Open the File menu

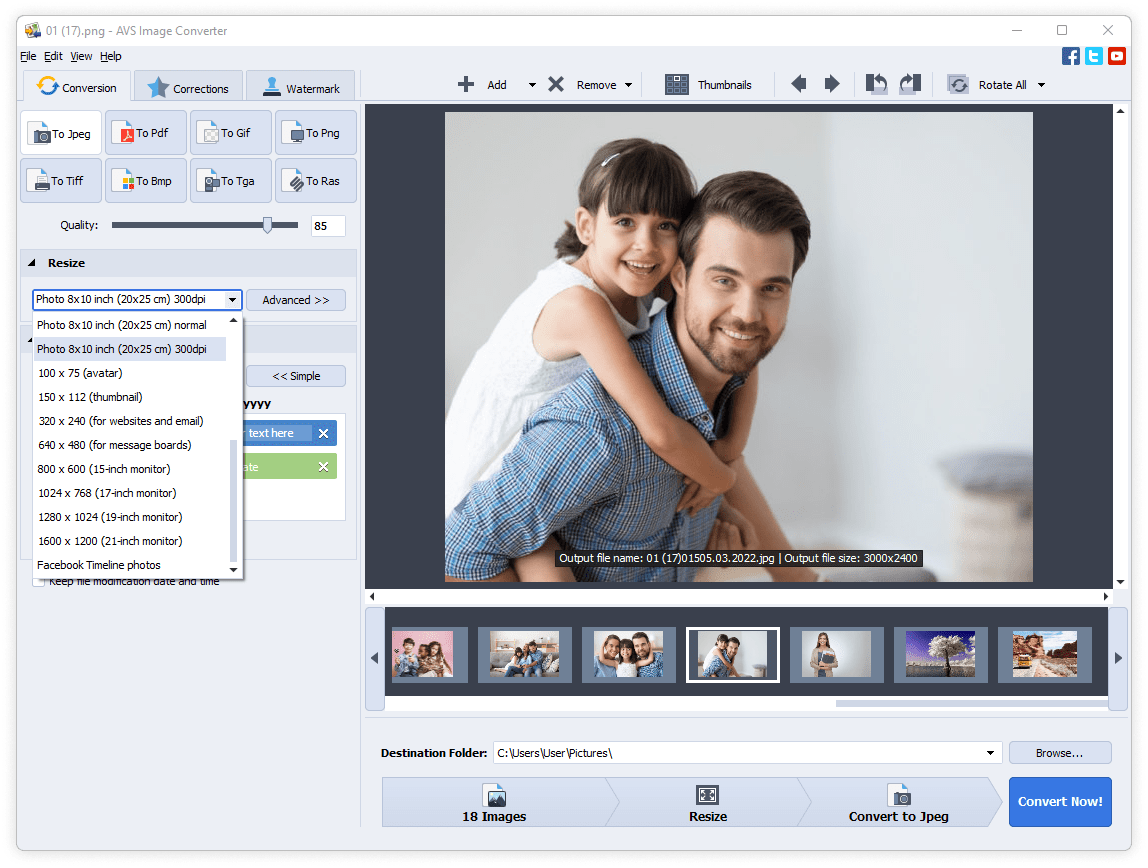(29, 56)
